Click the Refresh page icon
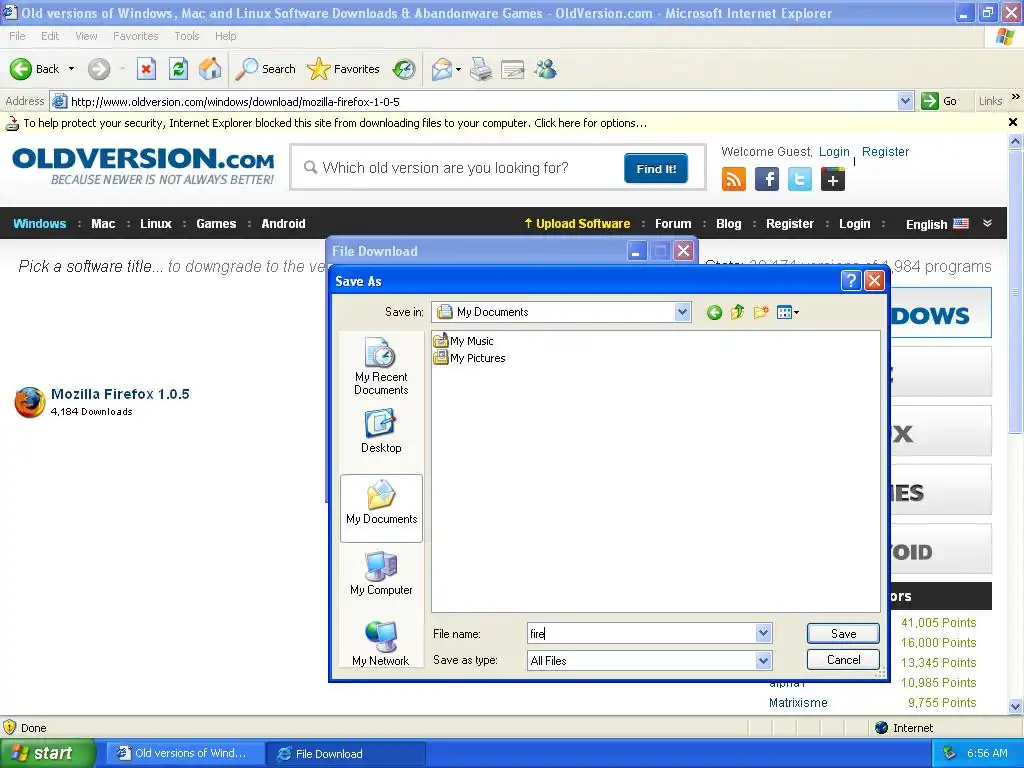The height and width of the screenshot is (768, 1024). tap(178, 69)
